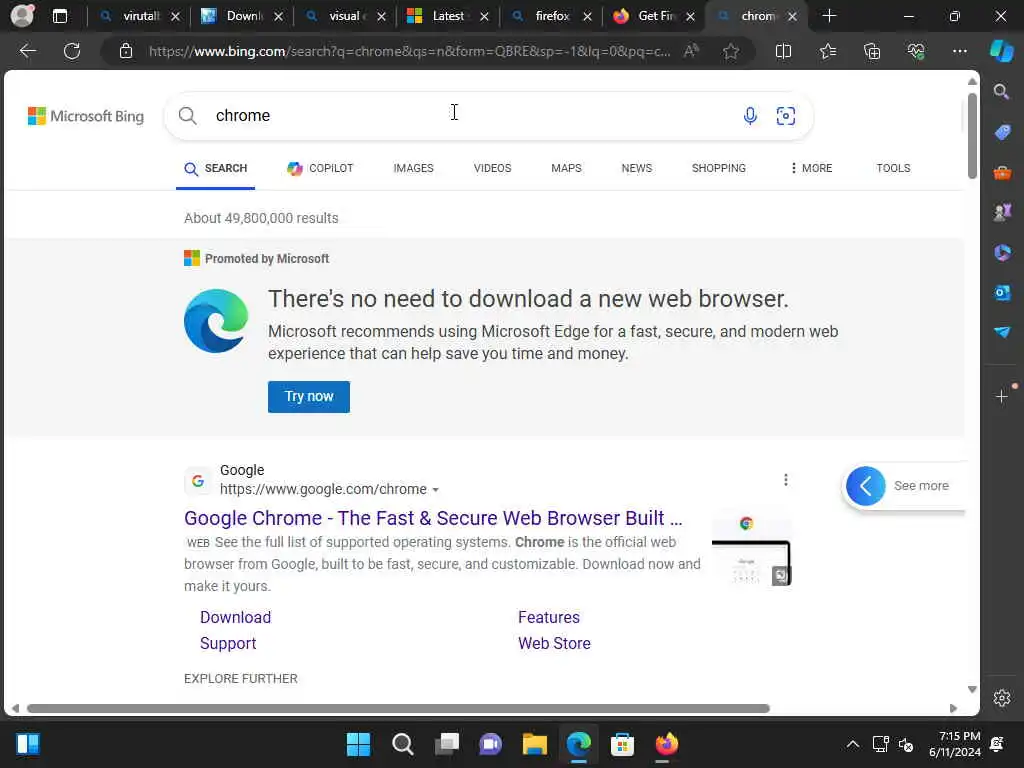This screenshot has height=768, width=1024.
Task: Click the horizontal scrollbar thumb
Action: click(x=398, y=709)
